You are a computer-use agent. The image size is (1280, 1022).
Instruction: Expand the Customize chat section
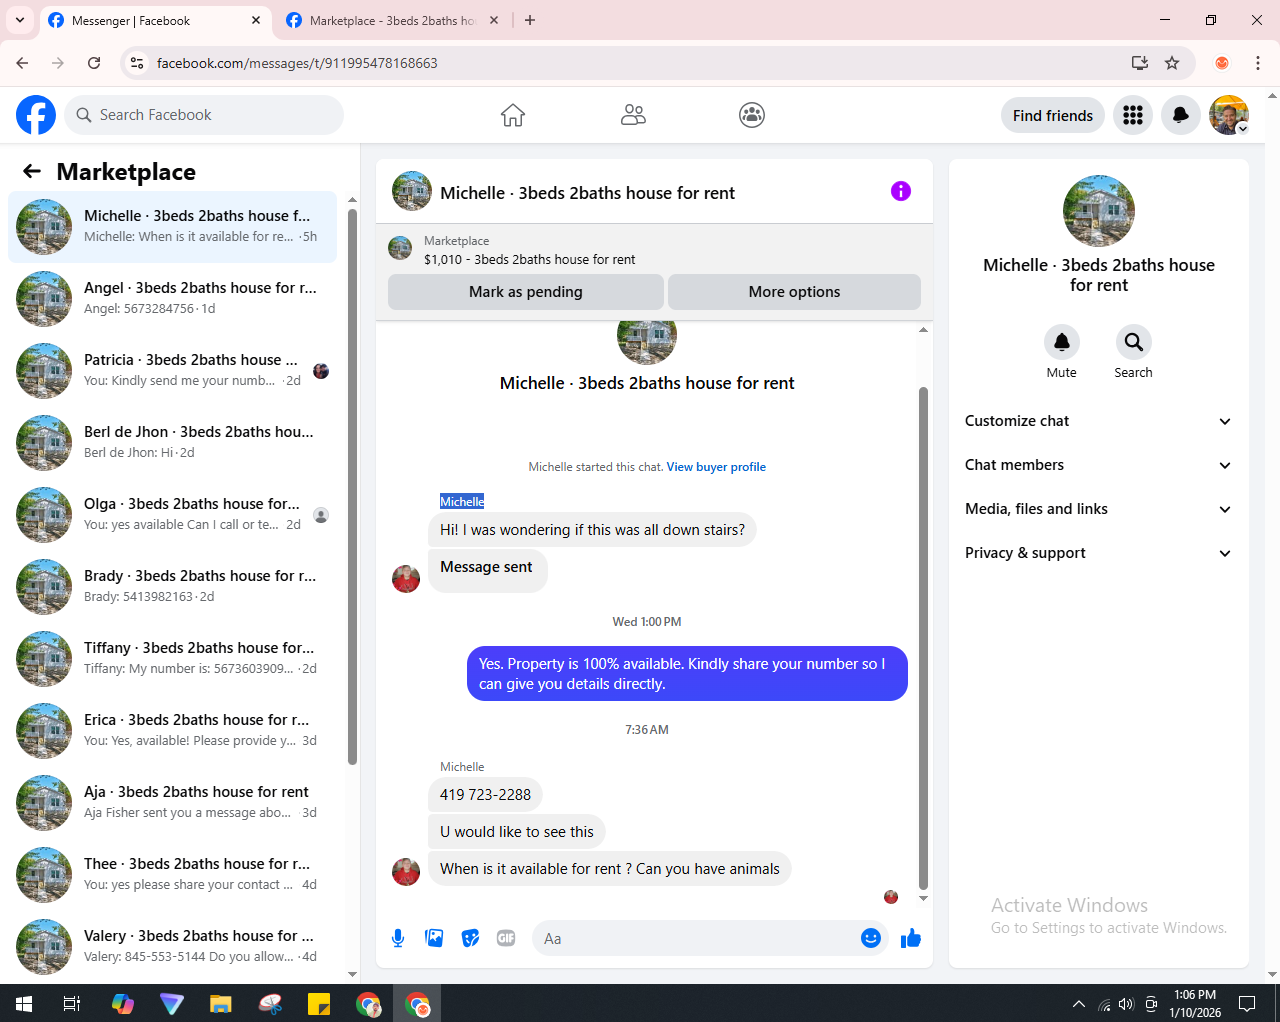pyautogui.click(x=1099, y=421)
